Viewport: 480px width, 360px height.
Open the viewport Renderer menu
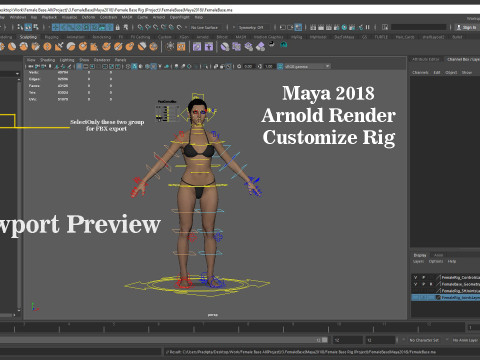coord(102,60)
